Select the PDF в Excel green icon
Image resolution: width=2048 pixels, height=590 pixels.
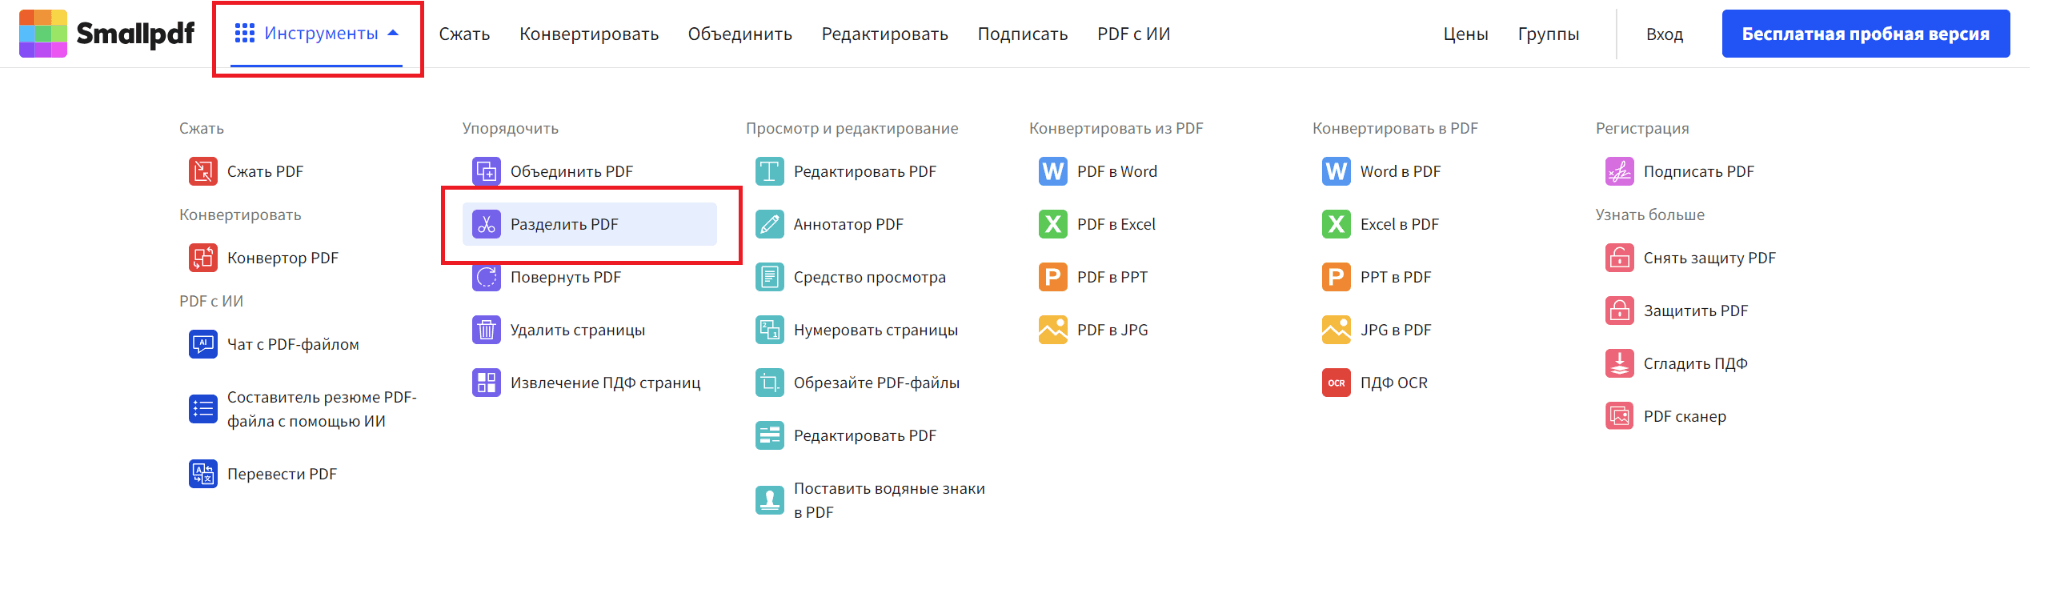tap(1052, 224)
